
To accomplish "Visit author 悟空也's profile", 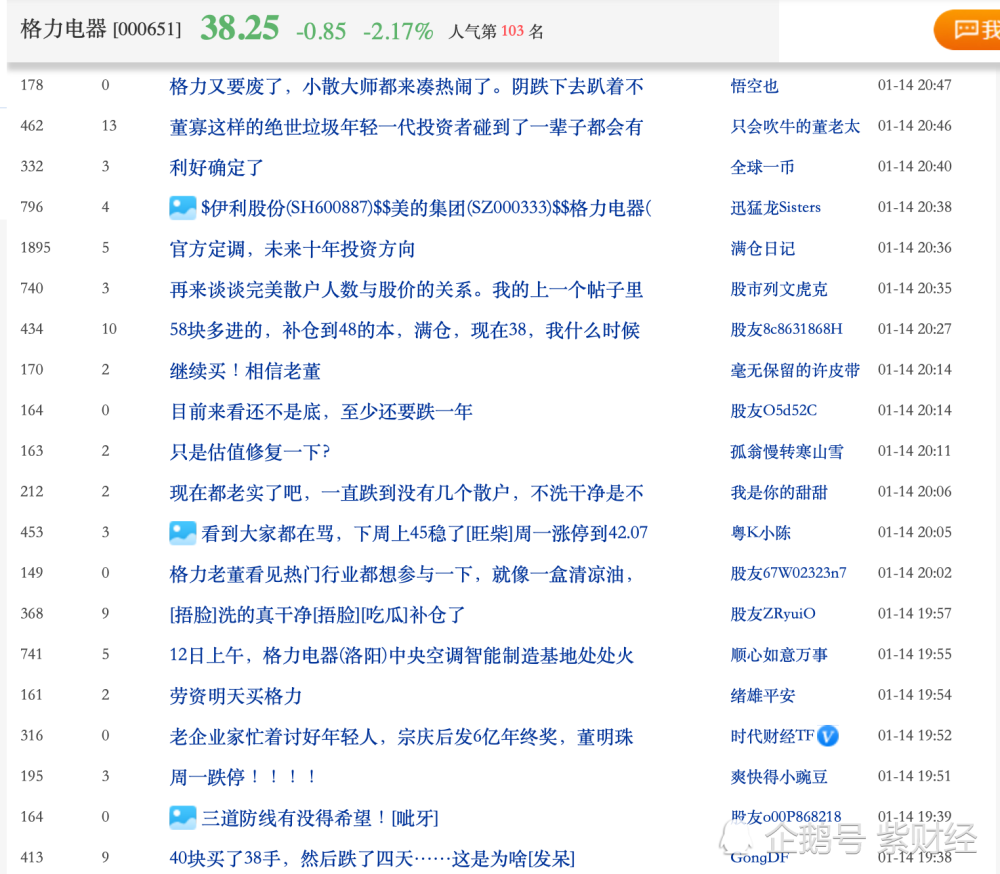I will pyautogui.click(x=754, y=86).
